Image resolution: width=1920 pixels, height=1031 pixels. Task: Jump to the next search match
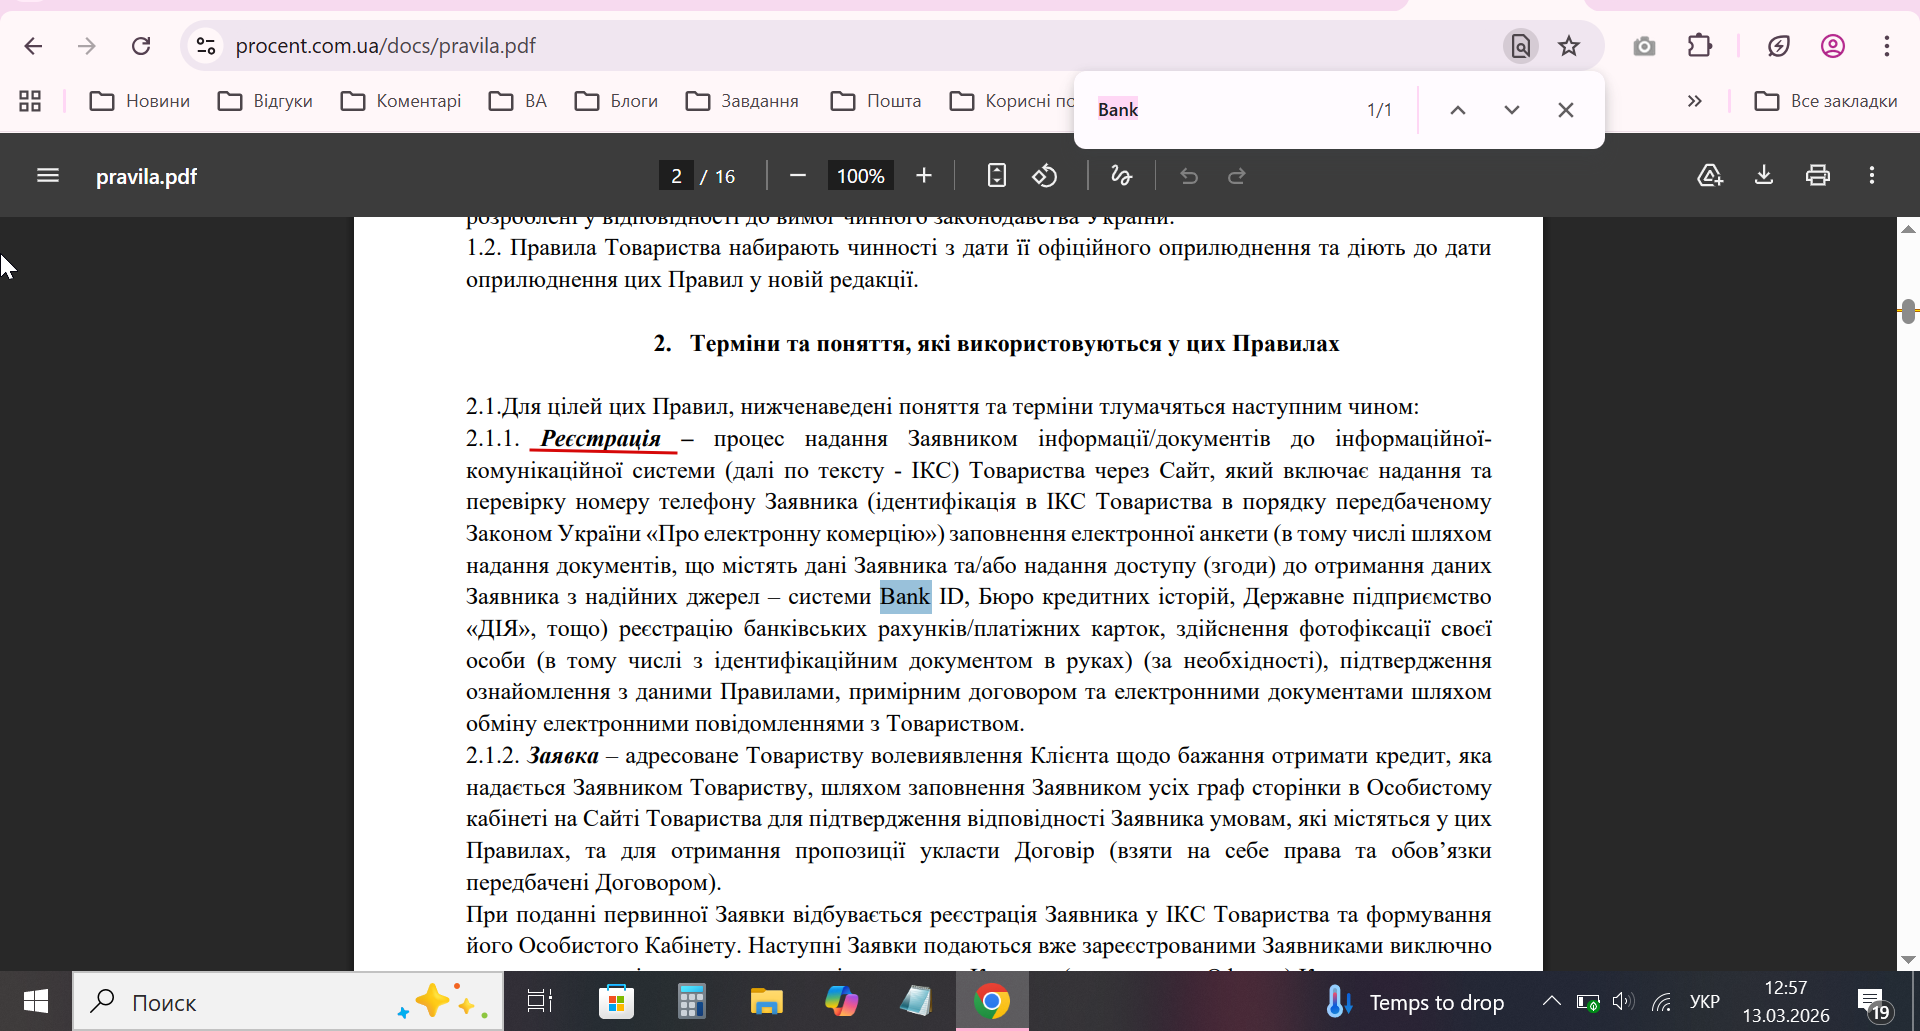coord(1512,110)
